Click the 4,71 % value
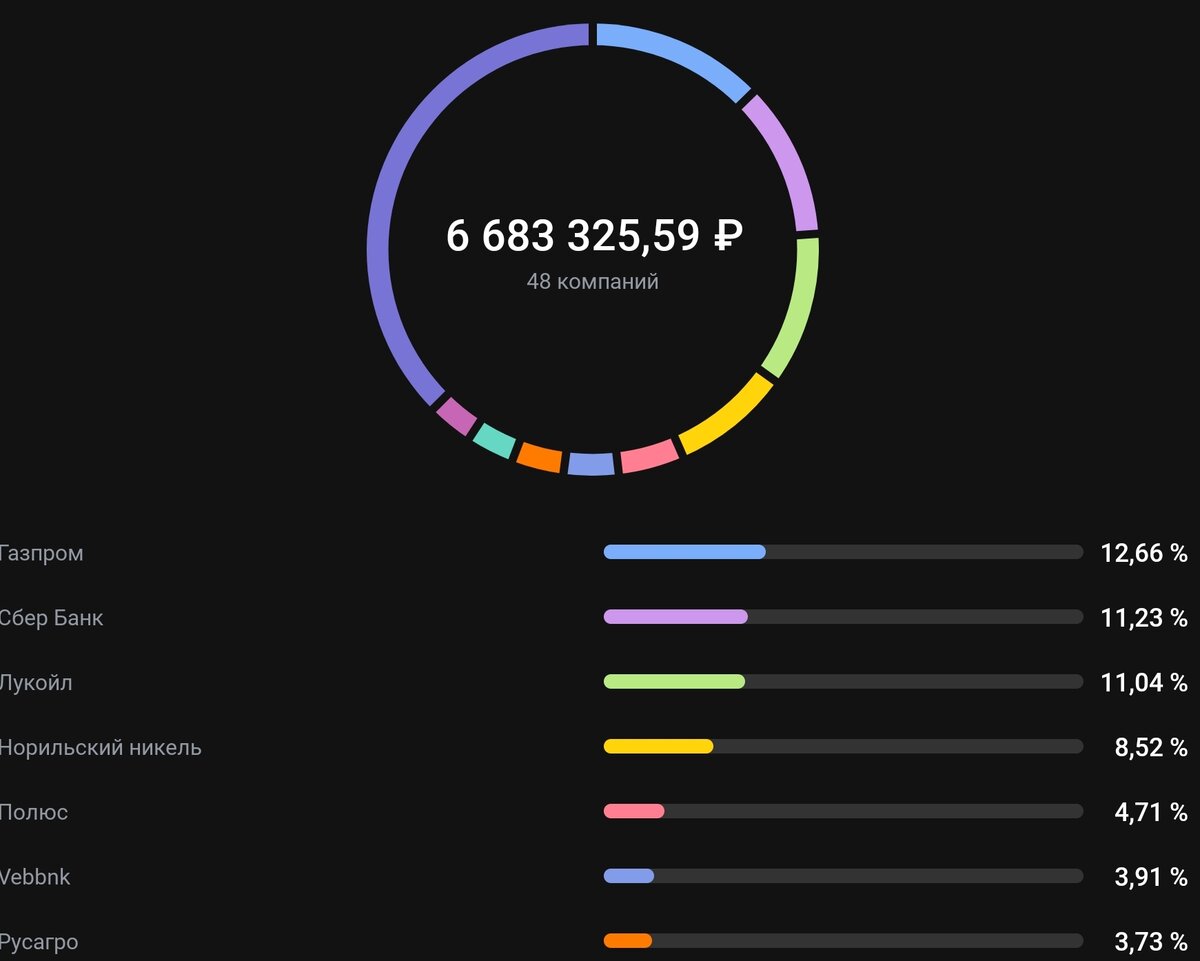The width and height of the screenshot is (1200, 961). point(1151,812)
